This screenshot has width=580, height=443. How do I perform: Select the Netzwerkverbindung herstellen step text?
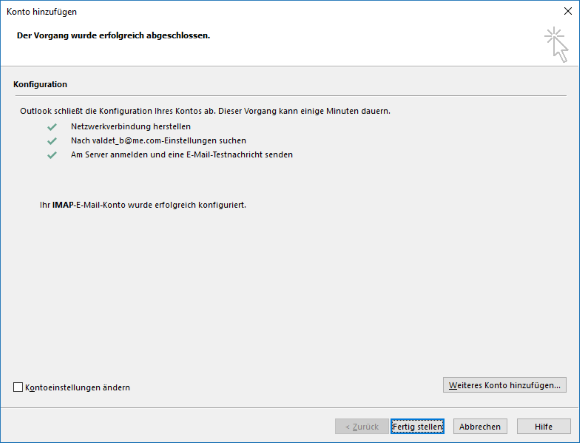pyautogui.click(x=131, y=126)
